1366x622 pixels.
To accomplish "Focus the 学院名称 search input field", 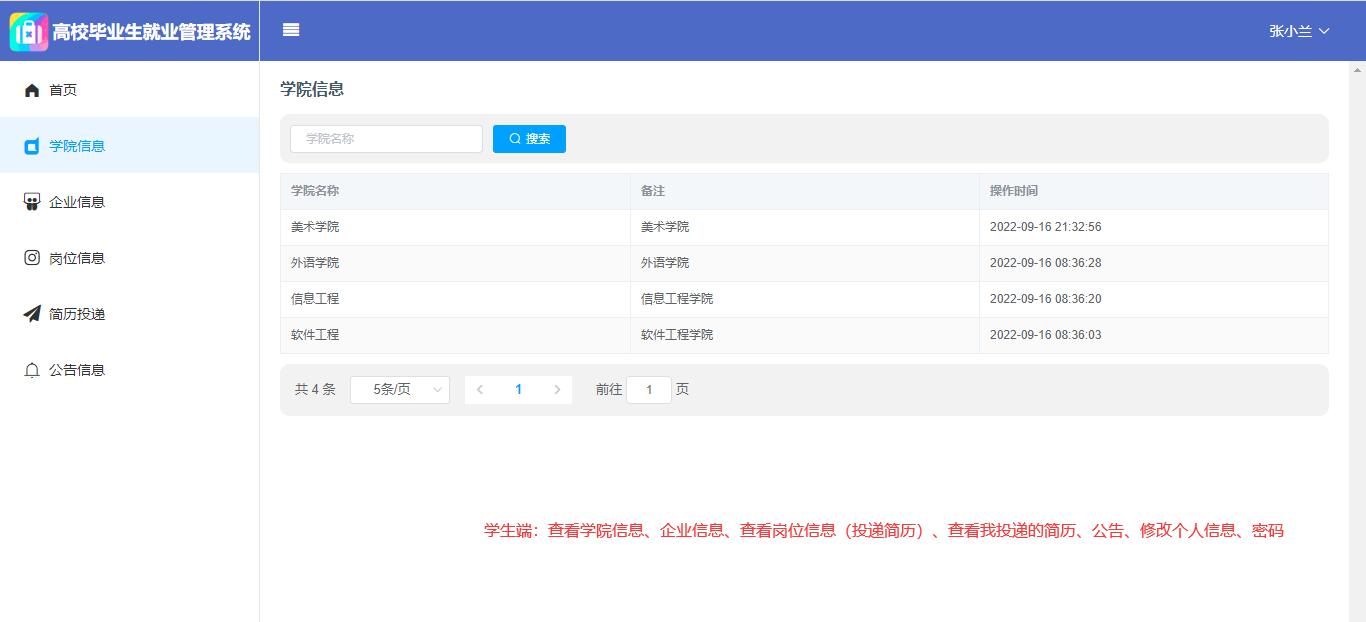I will [386, 139].
